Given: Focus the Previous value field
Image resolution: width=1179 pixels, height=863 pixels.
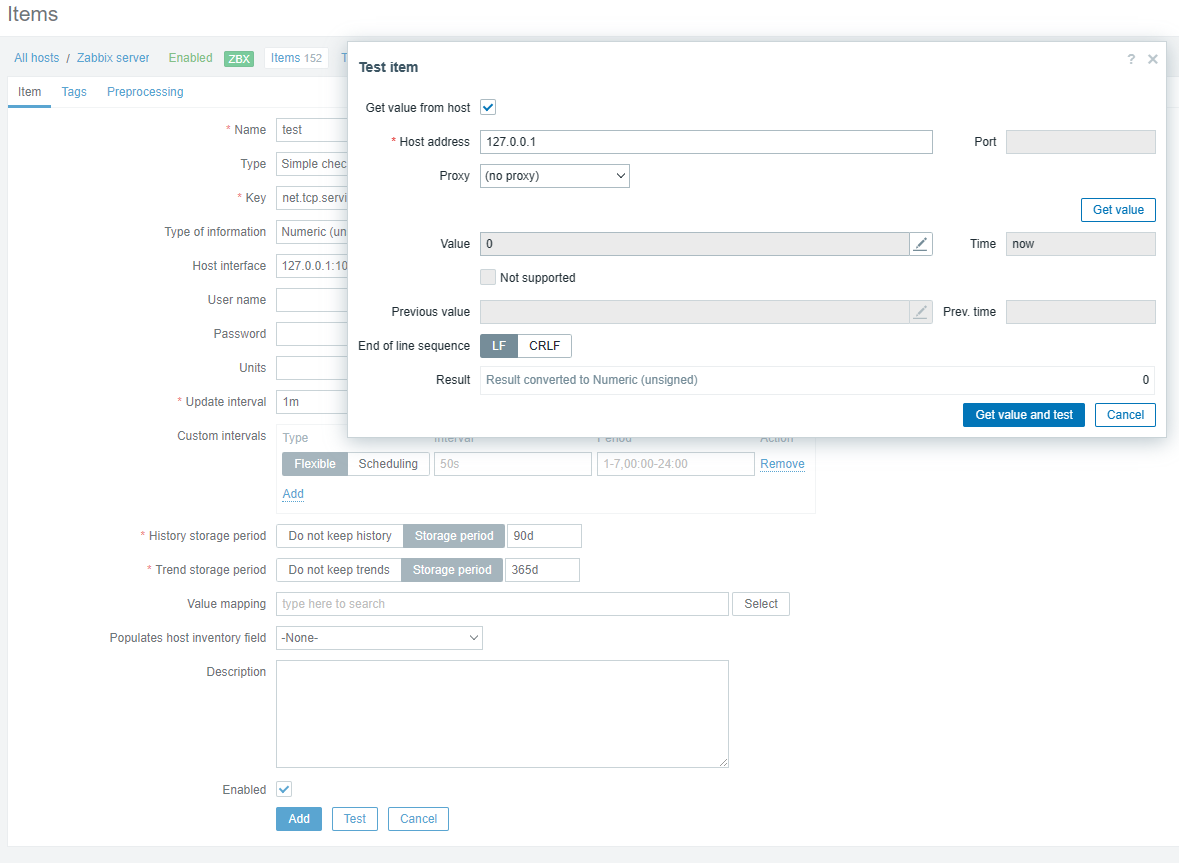Looking at the screenshot, I should (x=695, y=312).
